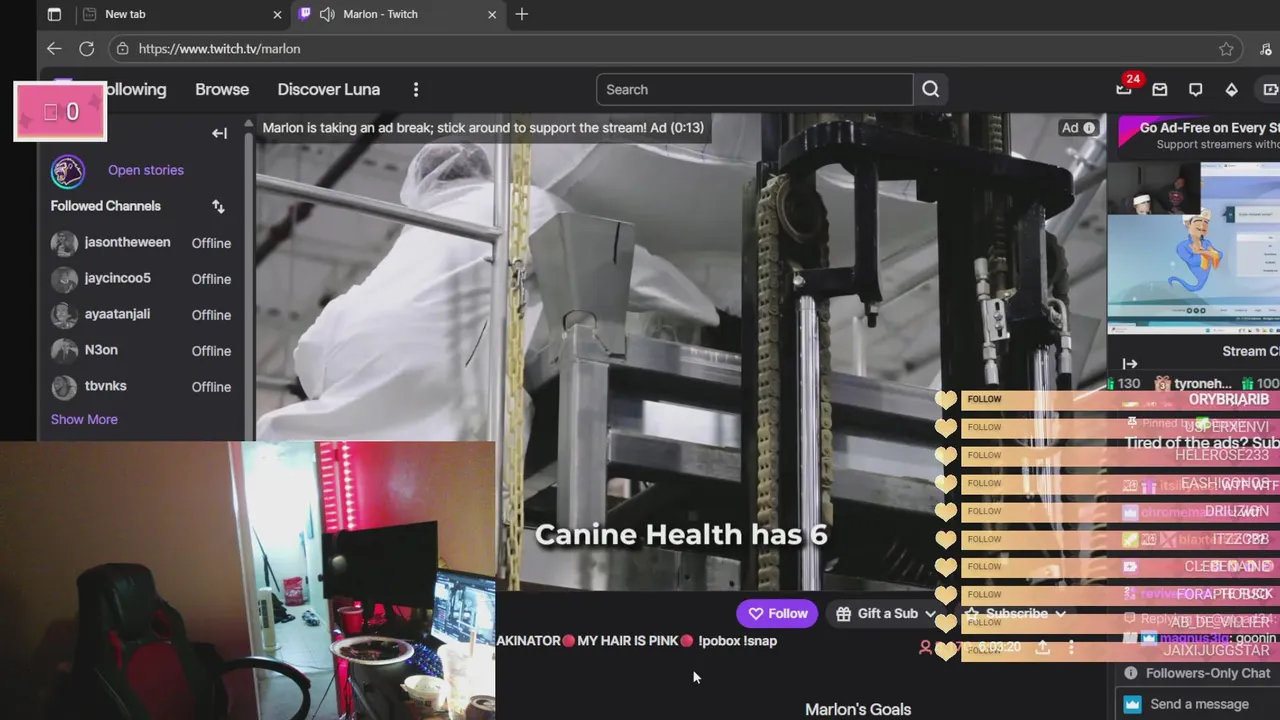Click Show More under followed channels

(x=84, y=419)
